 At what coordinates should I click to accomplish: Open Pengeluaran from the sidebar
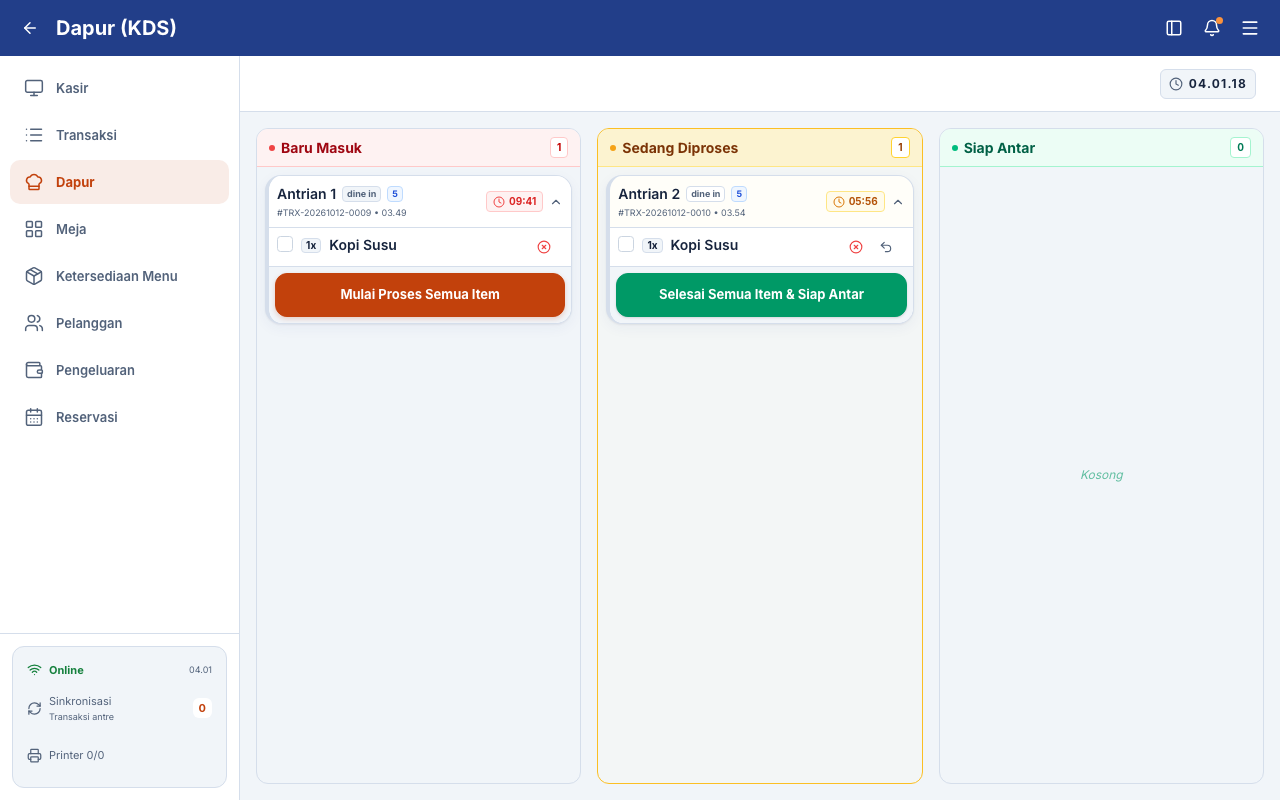(x=119, y=370)
